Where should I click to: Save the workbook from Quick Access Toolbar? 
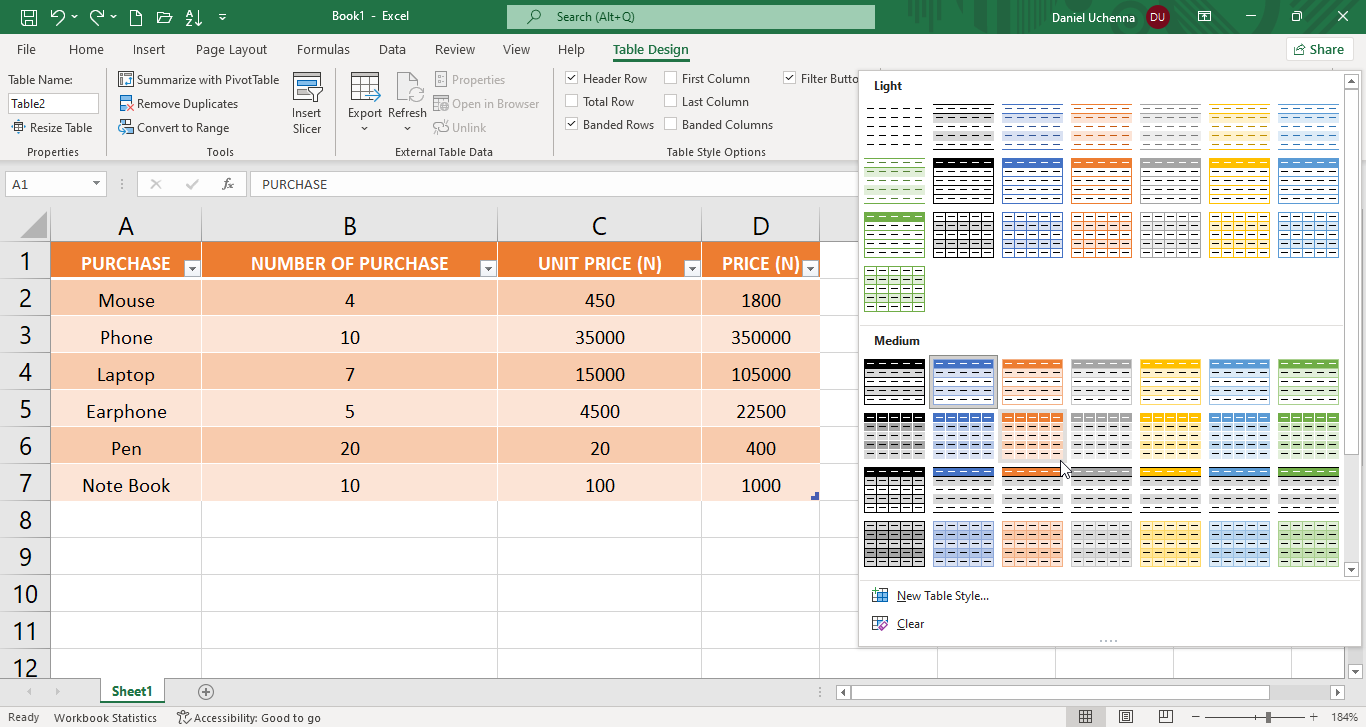(28, 15)
